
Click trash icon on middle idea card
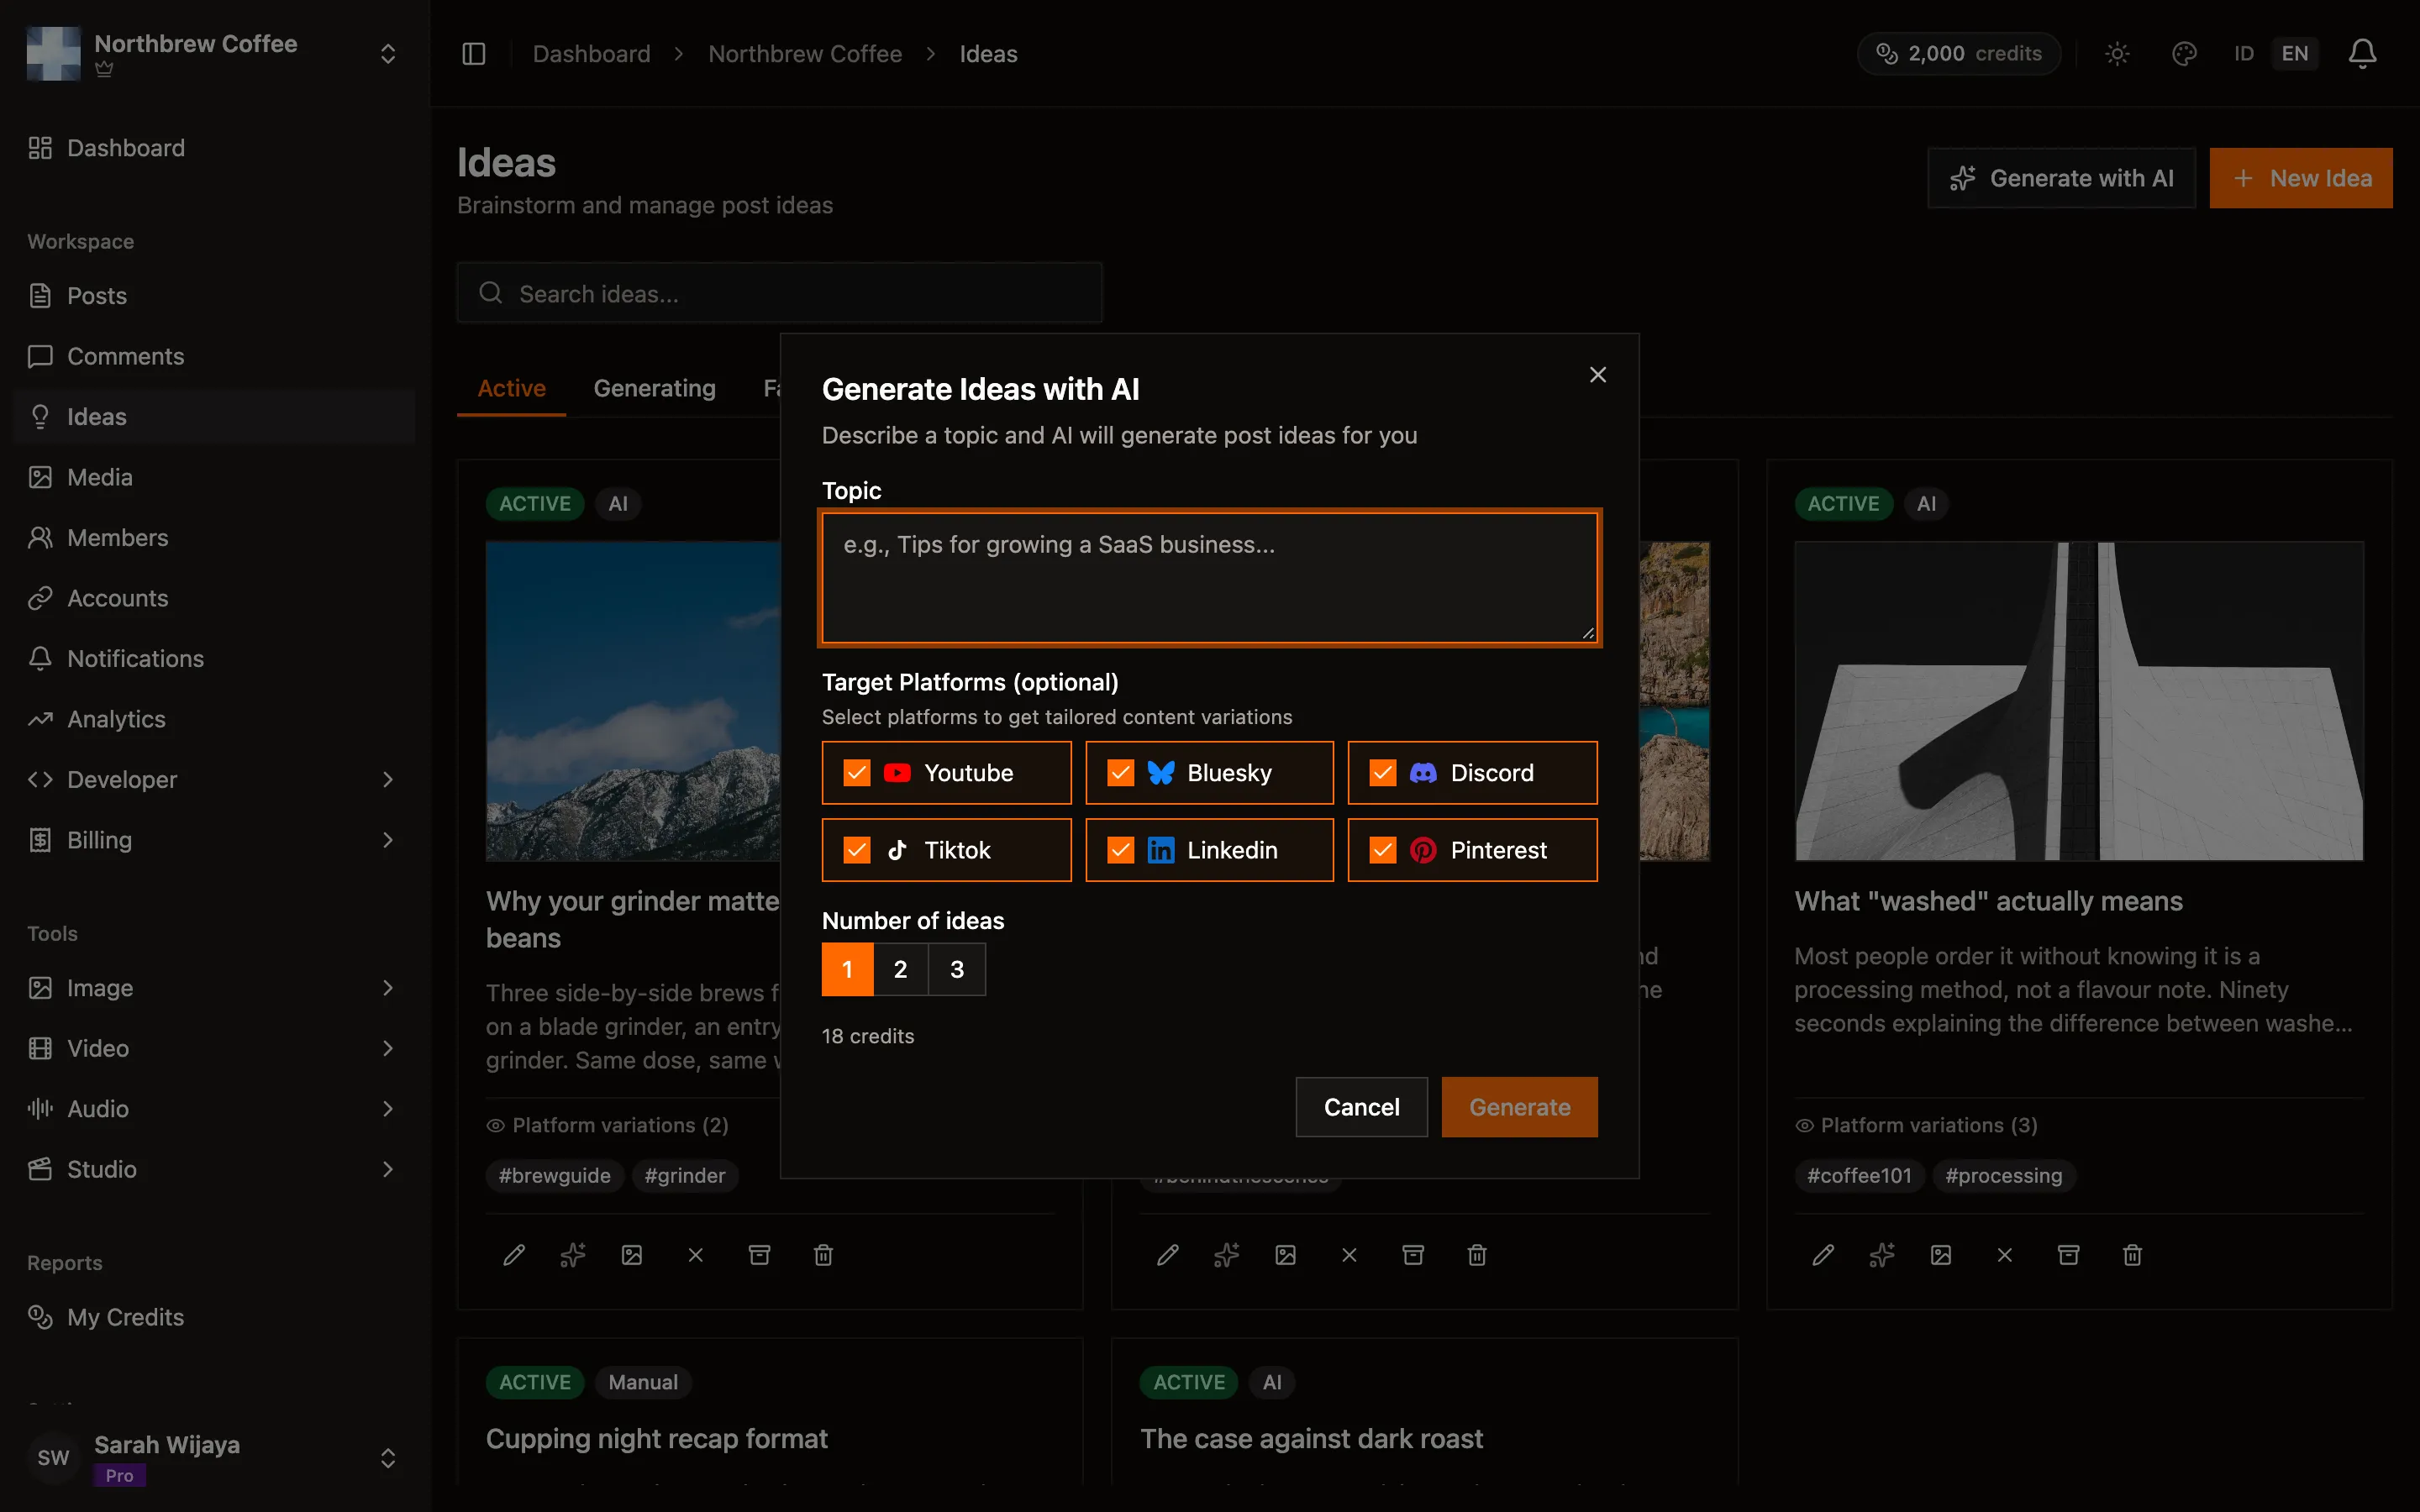(1477, 1255)
